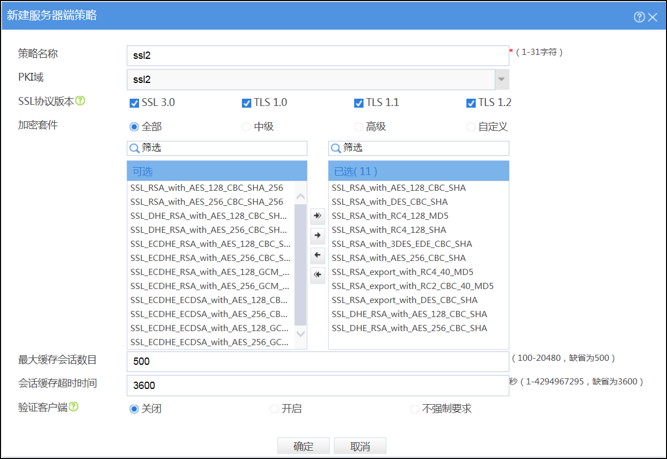Viewport: 667px width, 459px height.
Task: Select SSL_RSA_with_AES_128_CBC_SHA_256 in available list
Action: point(207,187)
